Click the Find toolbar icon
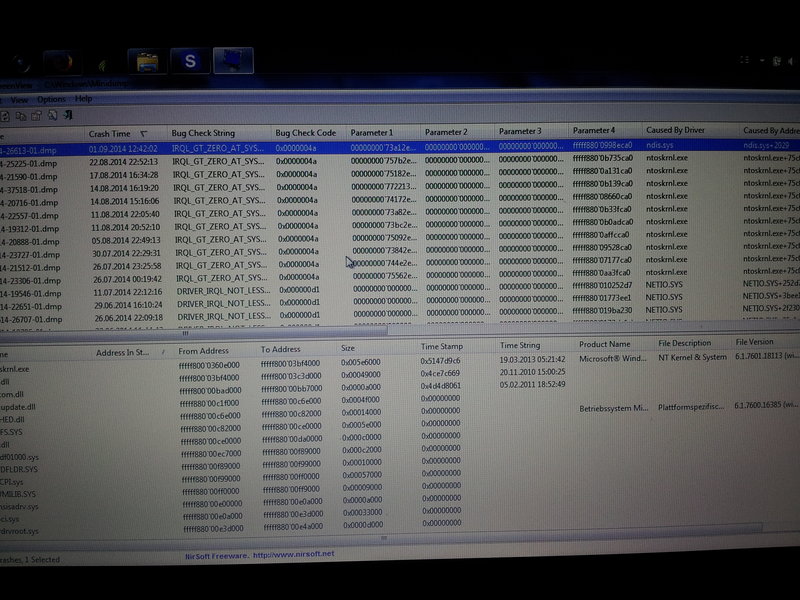This screenshot has height=600, width=800. [54, 114]
